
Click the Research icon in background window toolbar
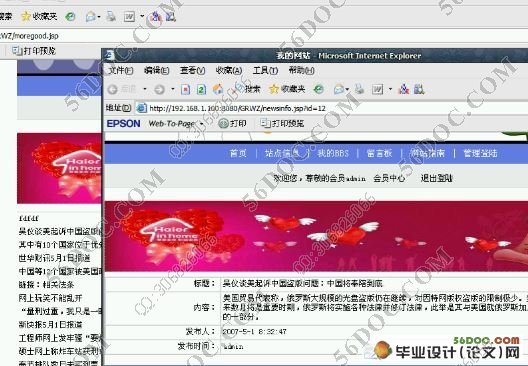pos(170,16)
